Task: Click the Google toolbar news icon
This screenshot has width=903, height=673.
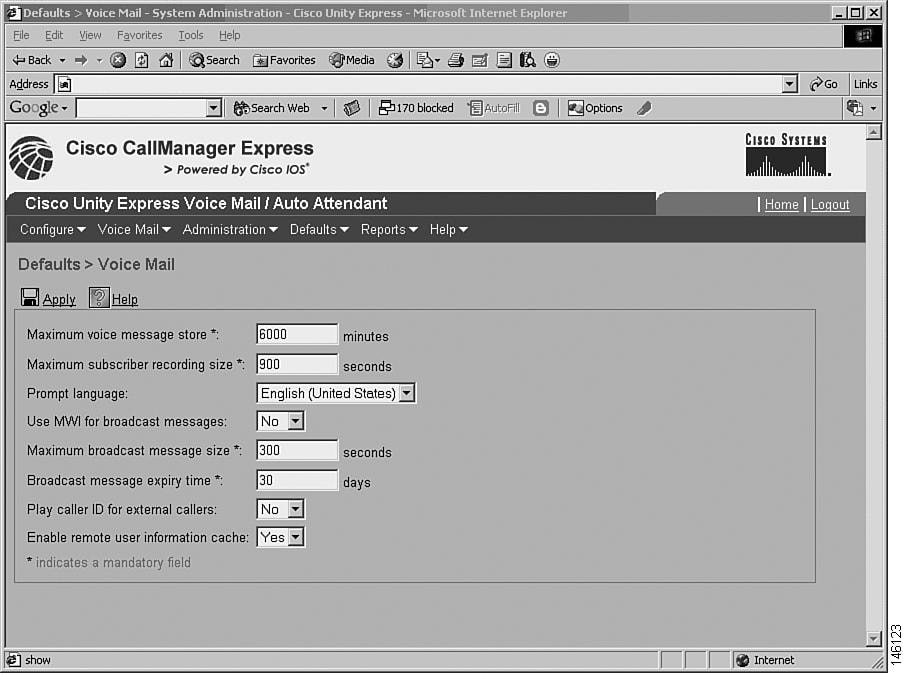Action: (x=351, y=108)
